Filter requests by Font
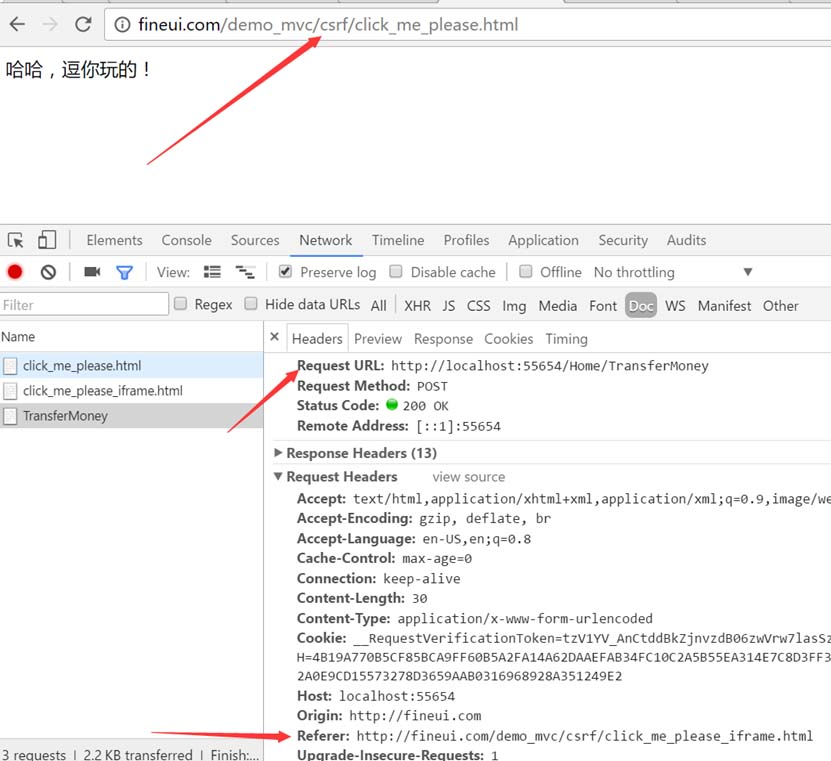The height and width of the screenshot is (761, 831). (603, 306)
